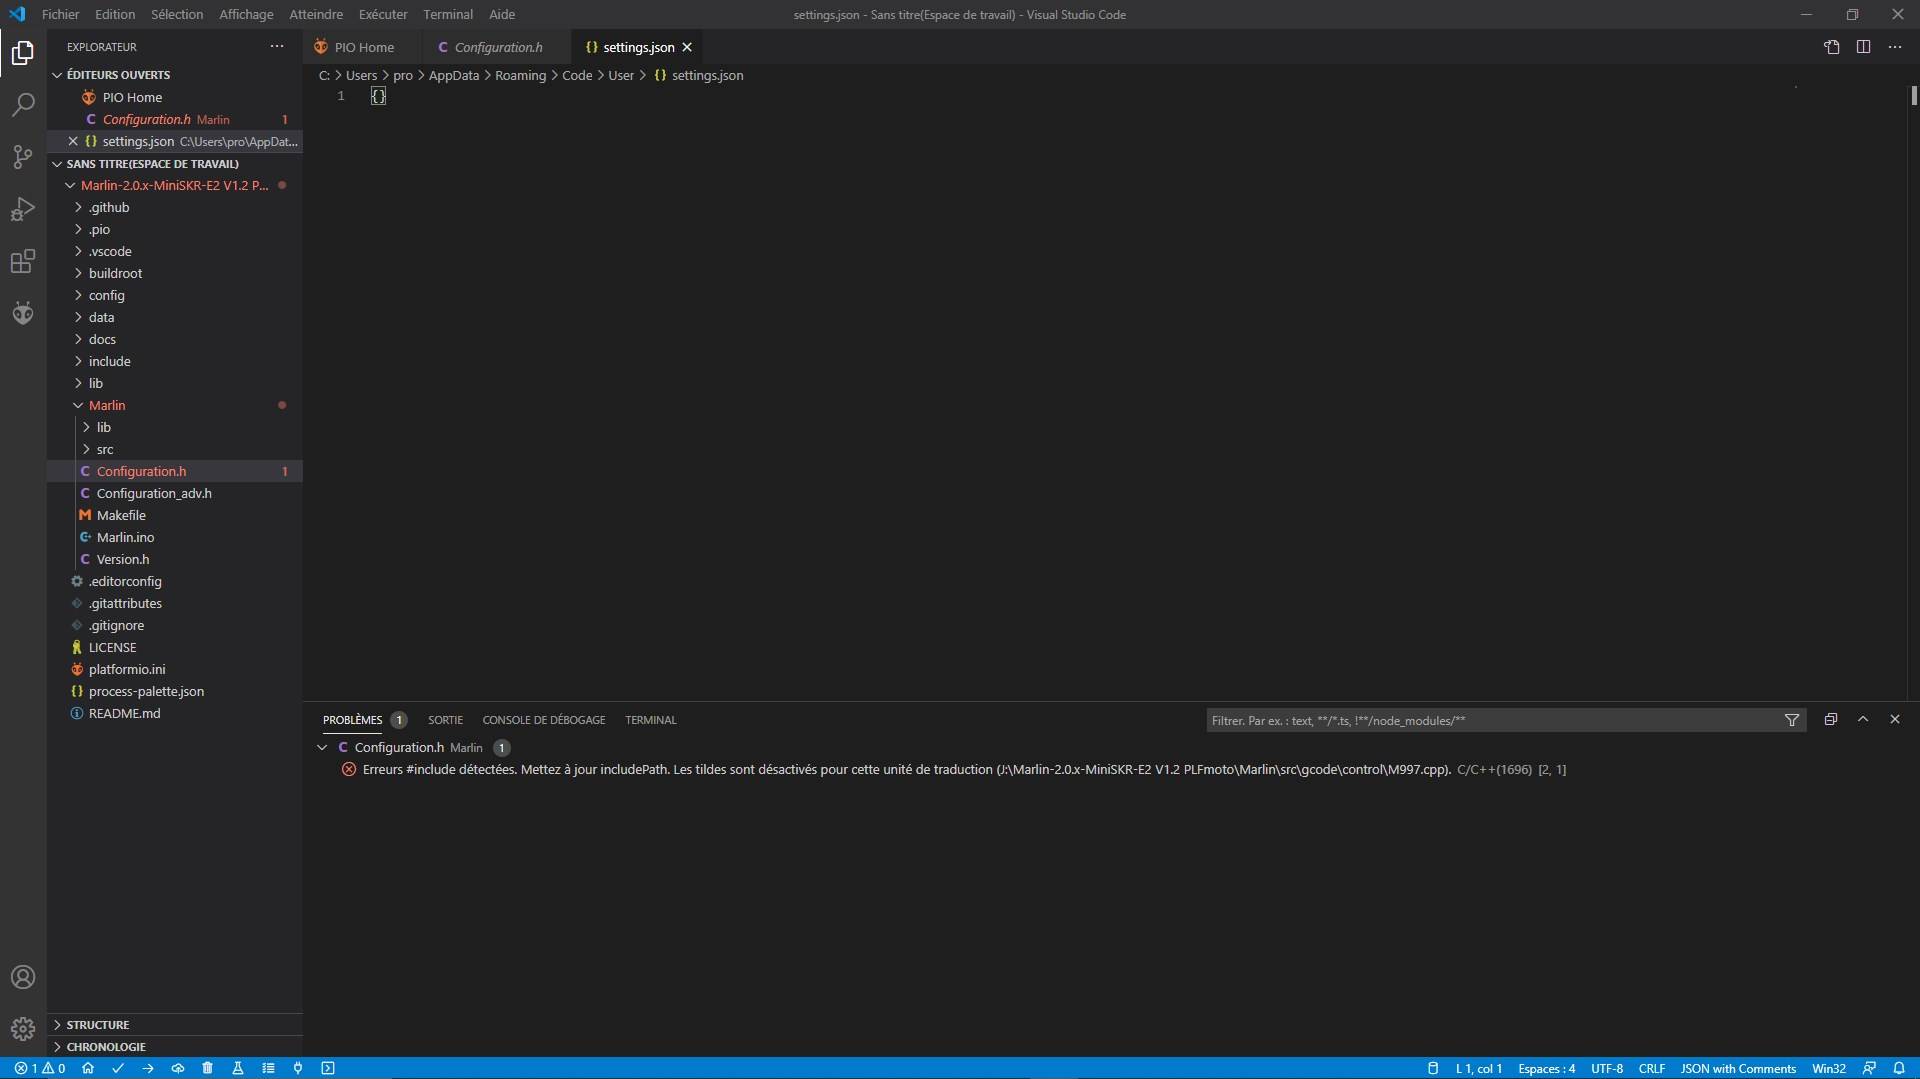Open notifications bell in status bar
Screen dimensions: 1920x1079
coord(1899,1068)
